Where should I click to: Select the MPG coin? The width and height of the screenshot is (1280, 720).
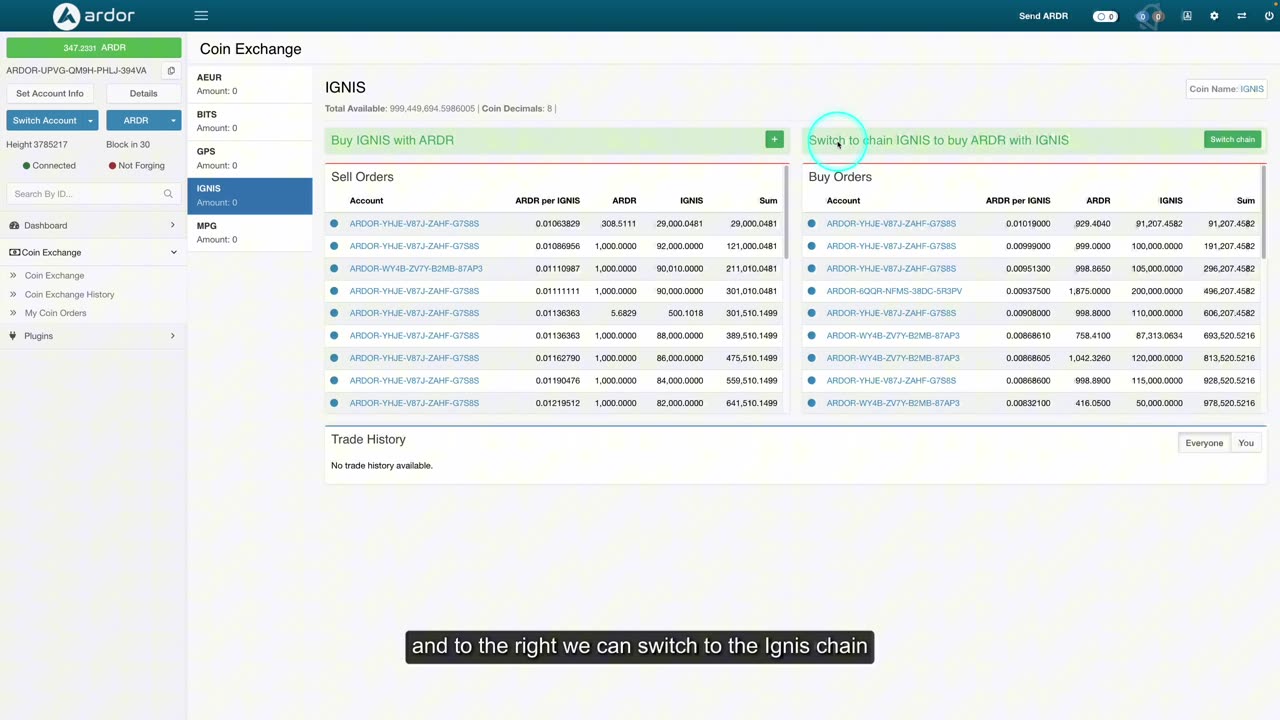coord(250,232)
